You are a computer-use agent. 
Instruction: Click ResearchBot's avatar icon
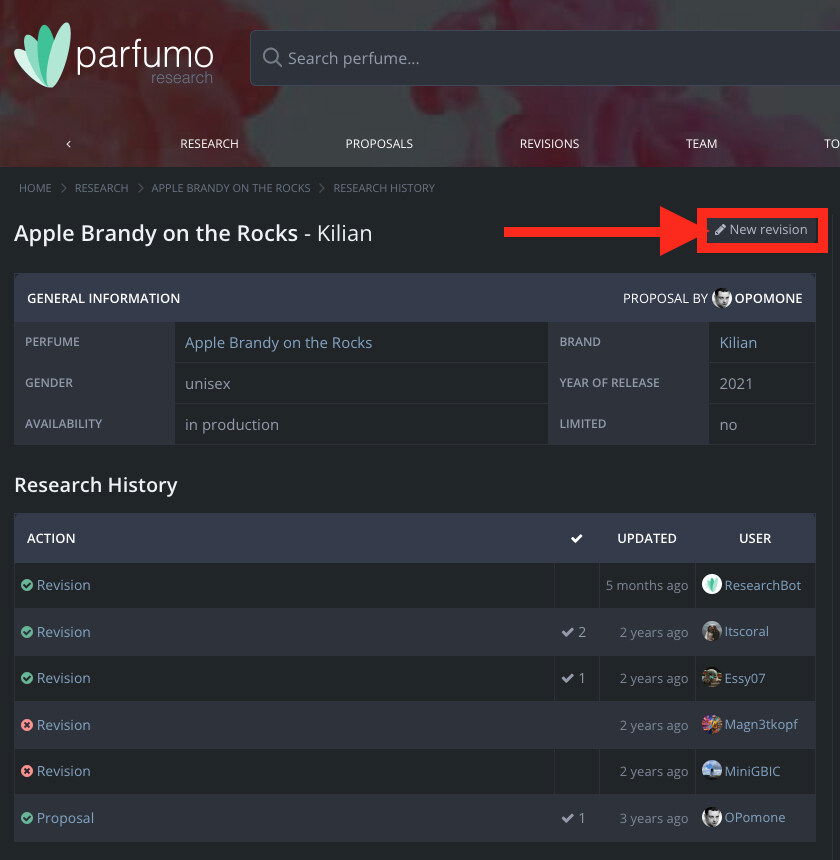click(712, 585)
